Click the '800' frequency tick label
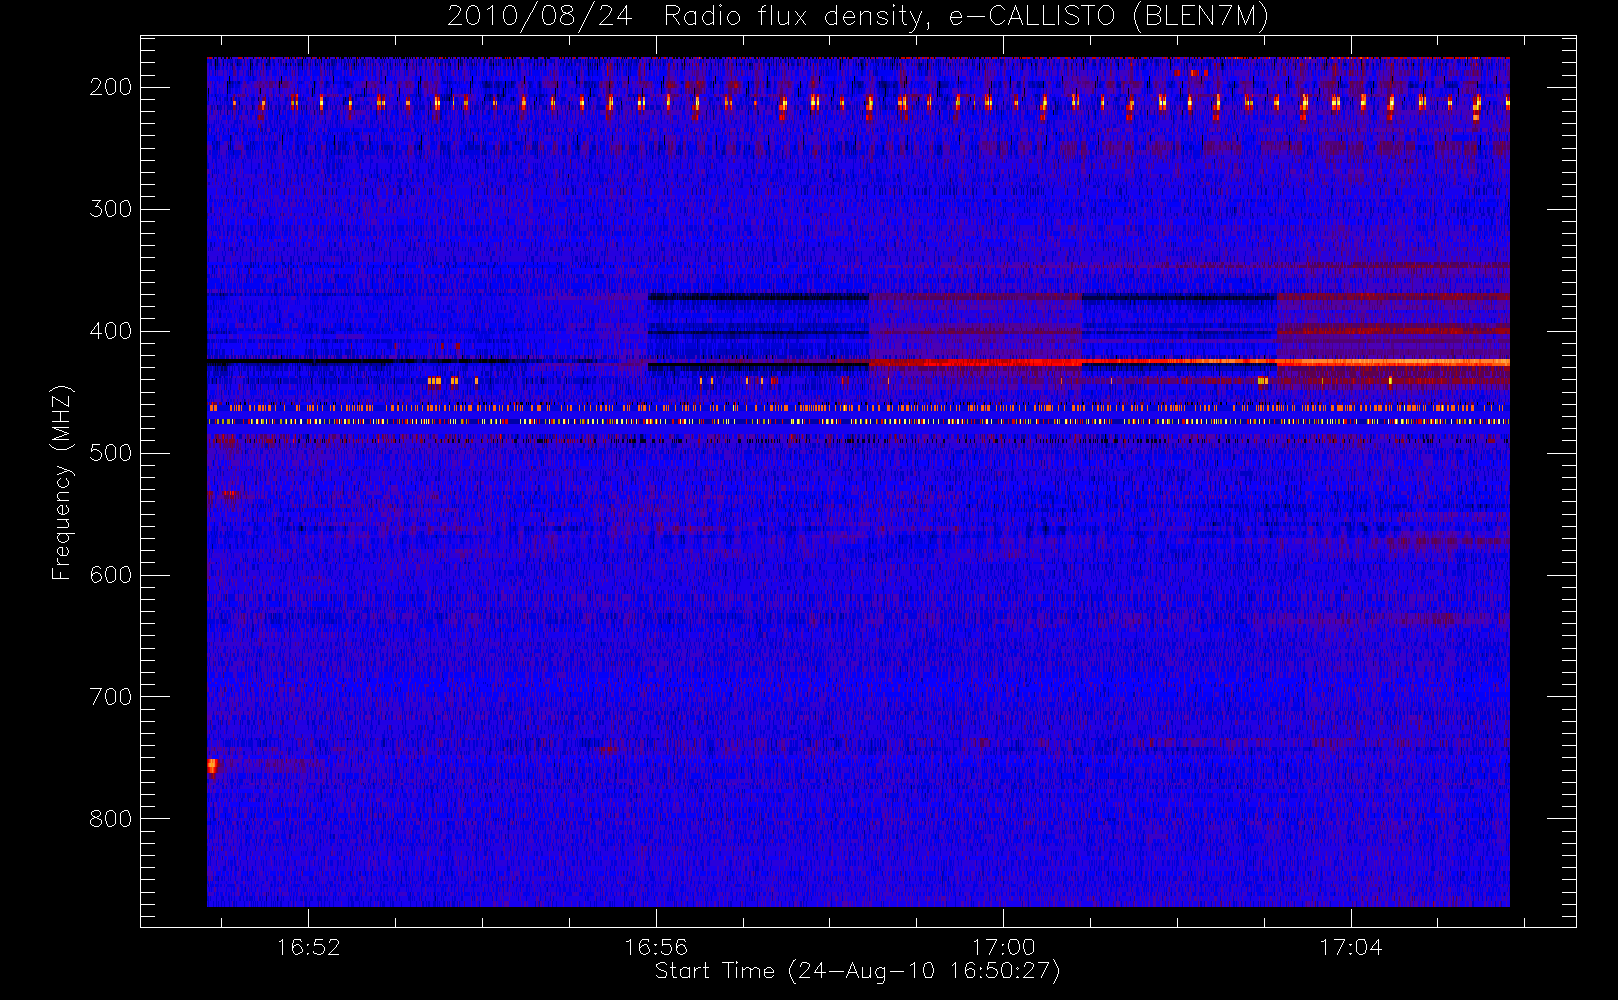This screenshot has width=1618, height=1000. pyautogui.click(x=110, y=819)
